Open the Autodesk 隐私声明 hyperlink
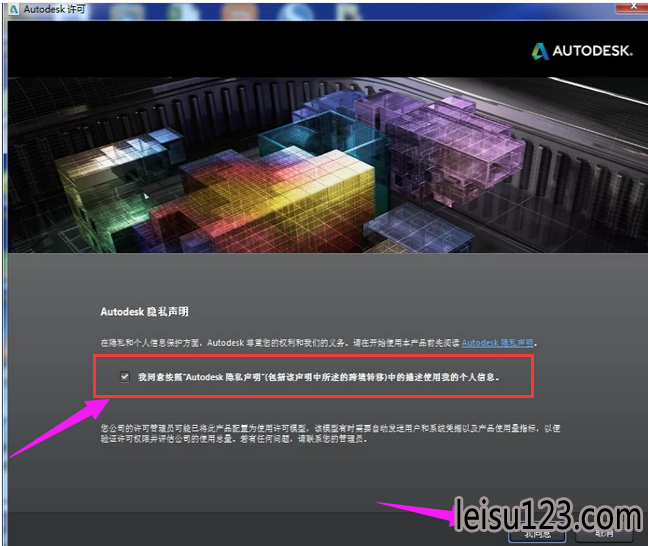The image size is (648, 546). point(497,343)
